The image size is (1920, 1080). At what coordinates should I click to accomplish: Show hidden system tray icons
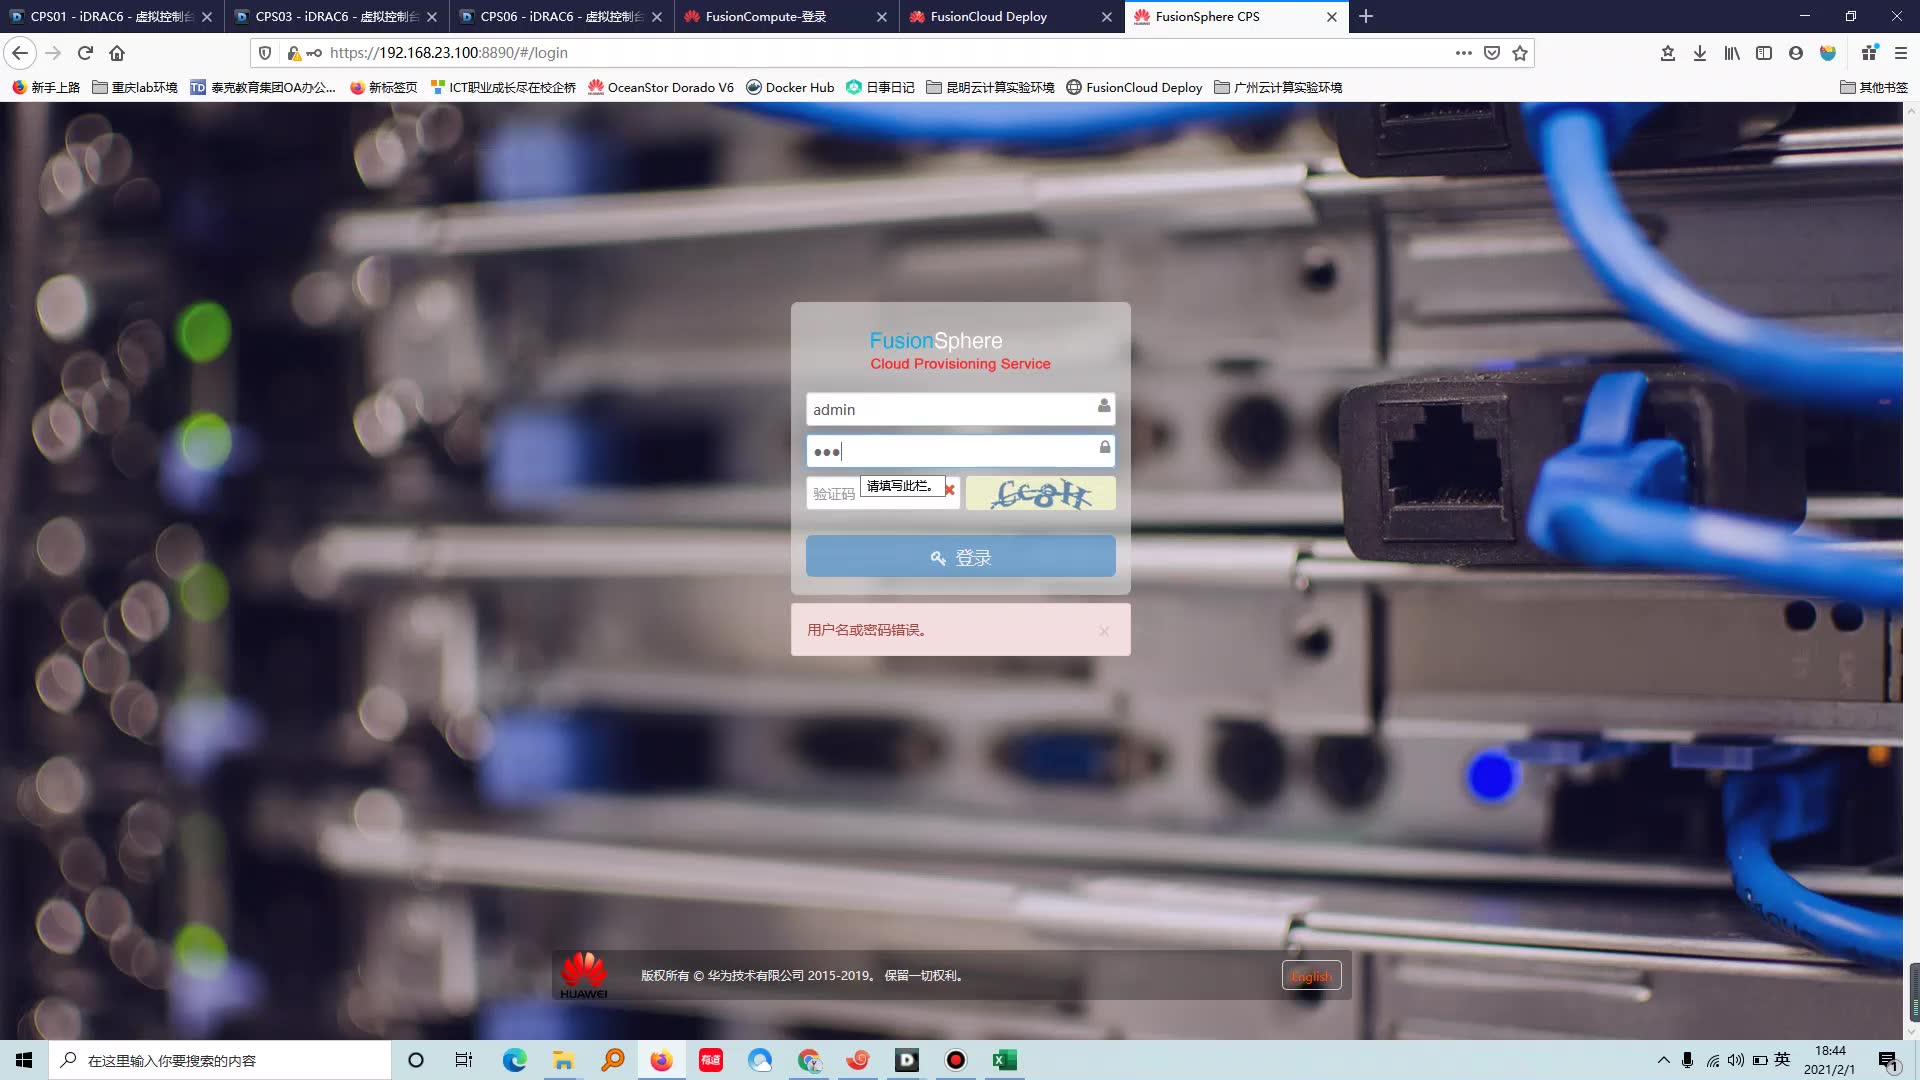tap(1663, 1060)
